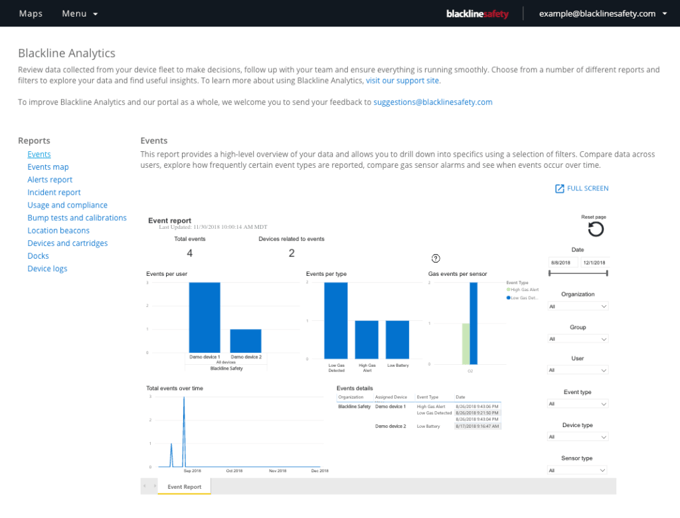Open the Event type filter dropdown
The width and height of the screenshot is (680, 518).
(578, 404)
